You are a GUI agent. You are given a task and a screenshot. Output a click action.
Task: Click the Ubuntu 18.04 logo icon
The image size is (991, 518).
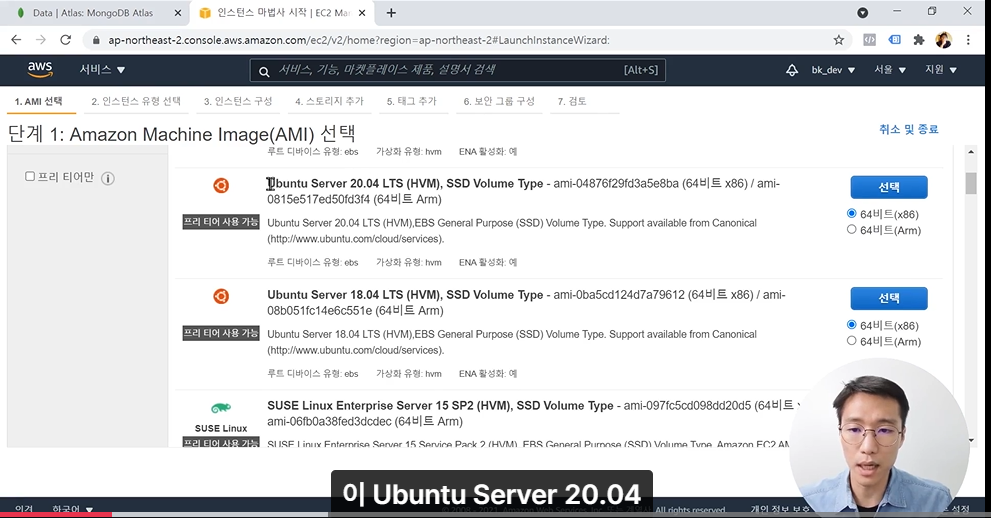pyautogui.click(x=221, y=296)
